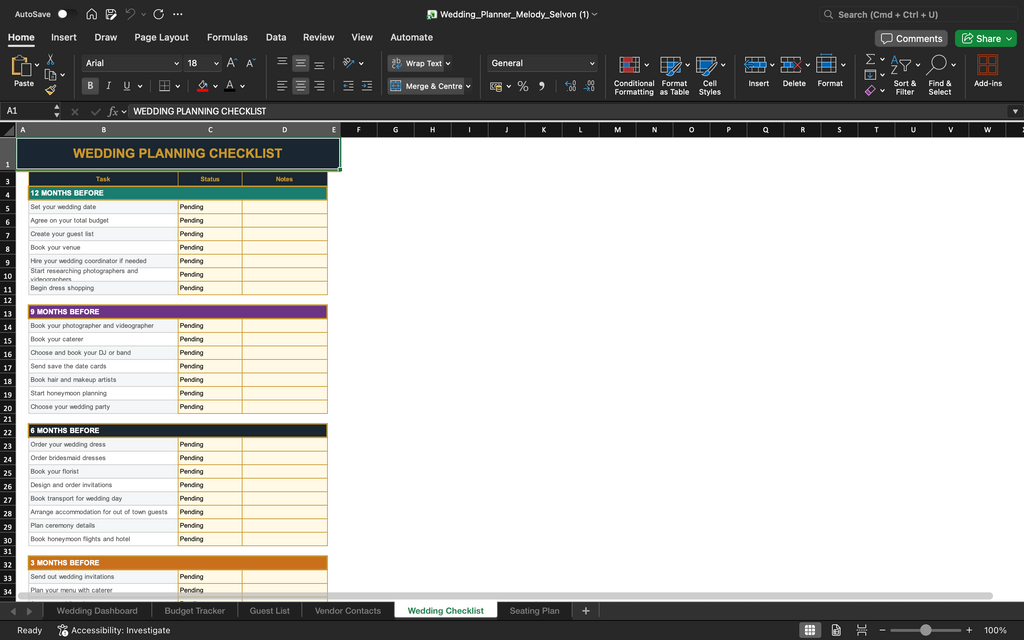1024x640 pixels.
Task: Switch to the Insert ribbon tab
Action: click(63, 37)
